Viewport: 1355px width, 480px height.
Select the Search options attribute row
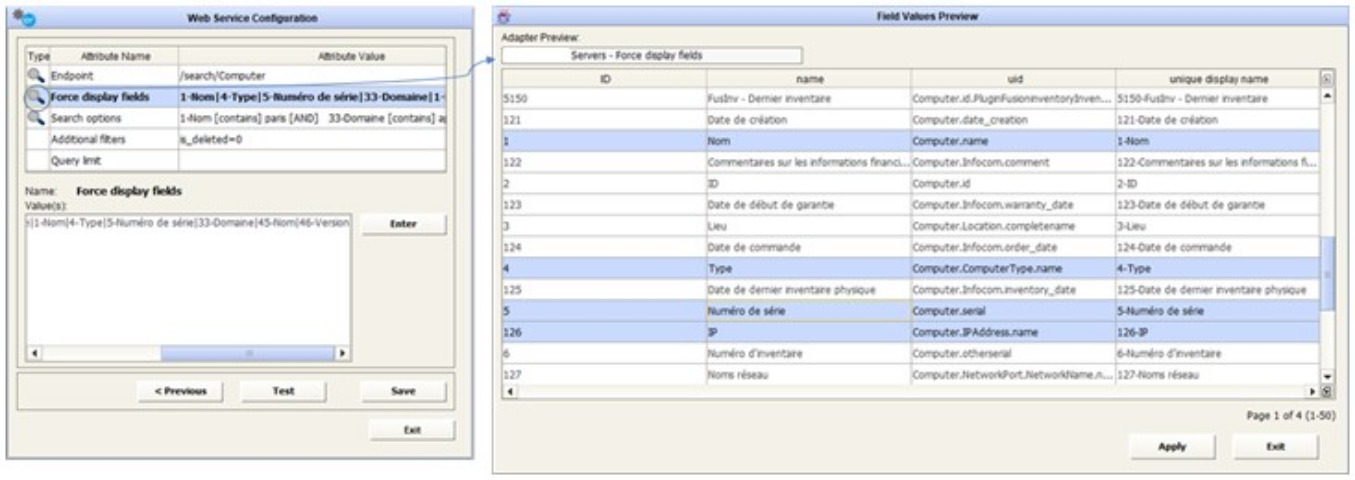235,119
